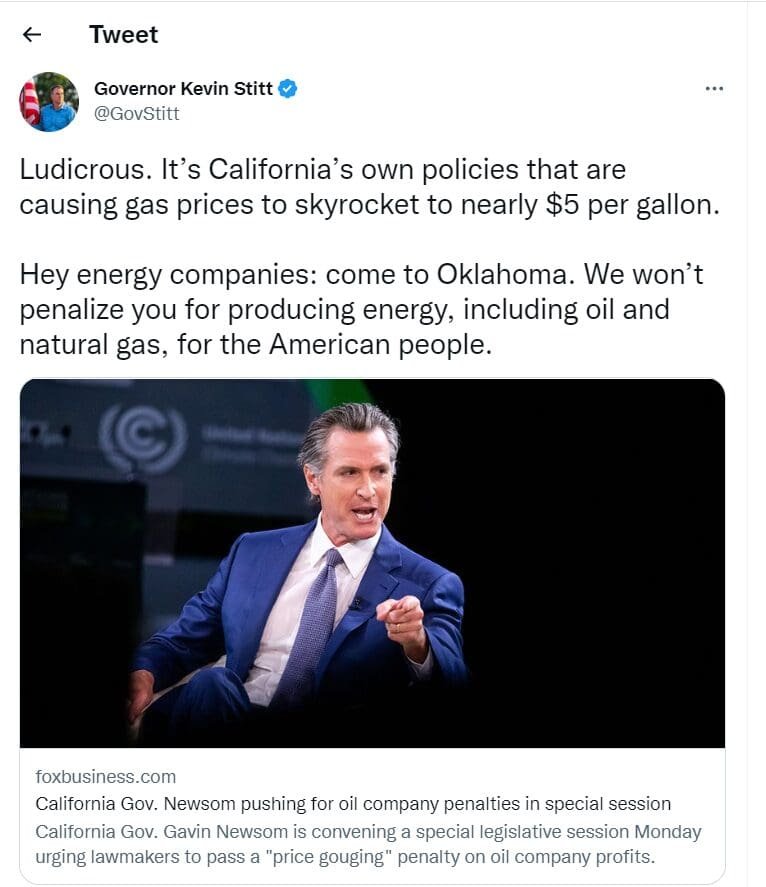Click the Tweet page title at the top
This screenshot has height=887, width=766.
click(122, 34)
